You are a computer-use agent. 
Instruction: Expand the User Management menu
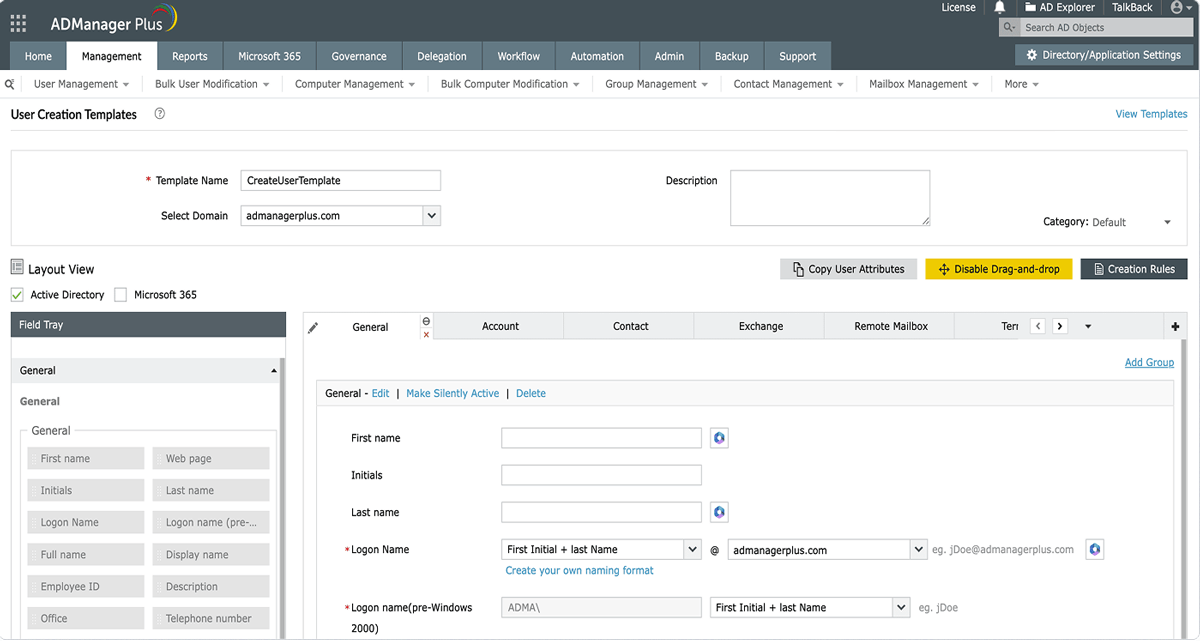(x=82, y=84)
